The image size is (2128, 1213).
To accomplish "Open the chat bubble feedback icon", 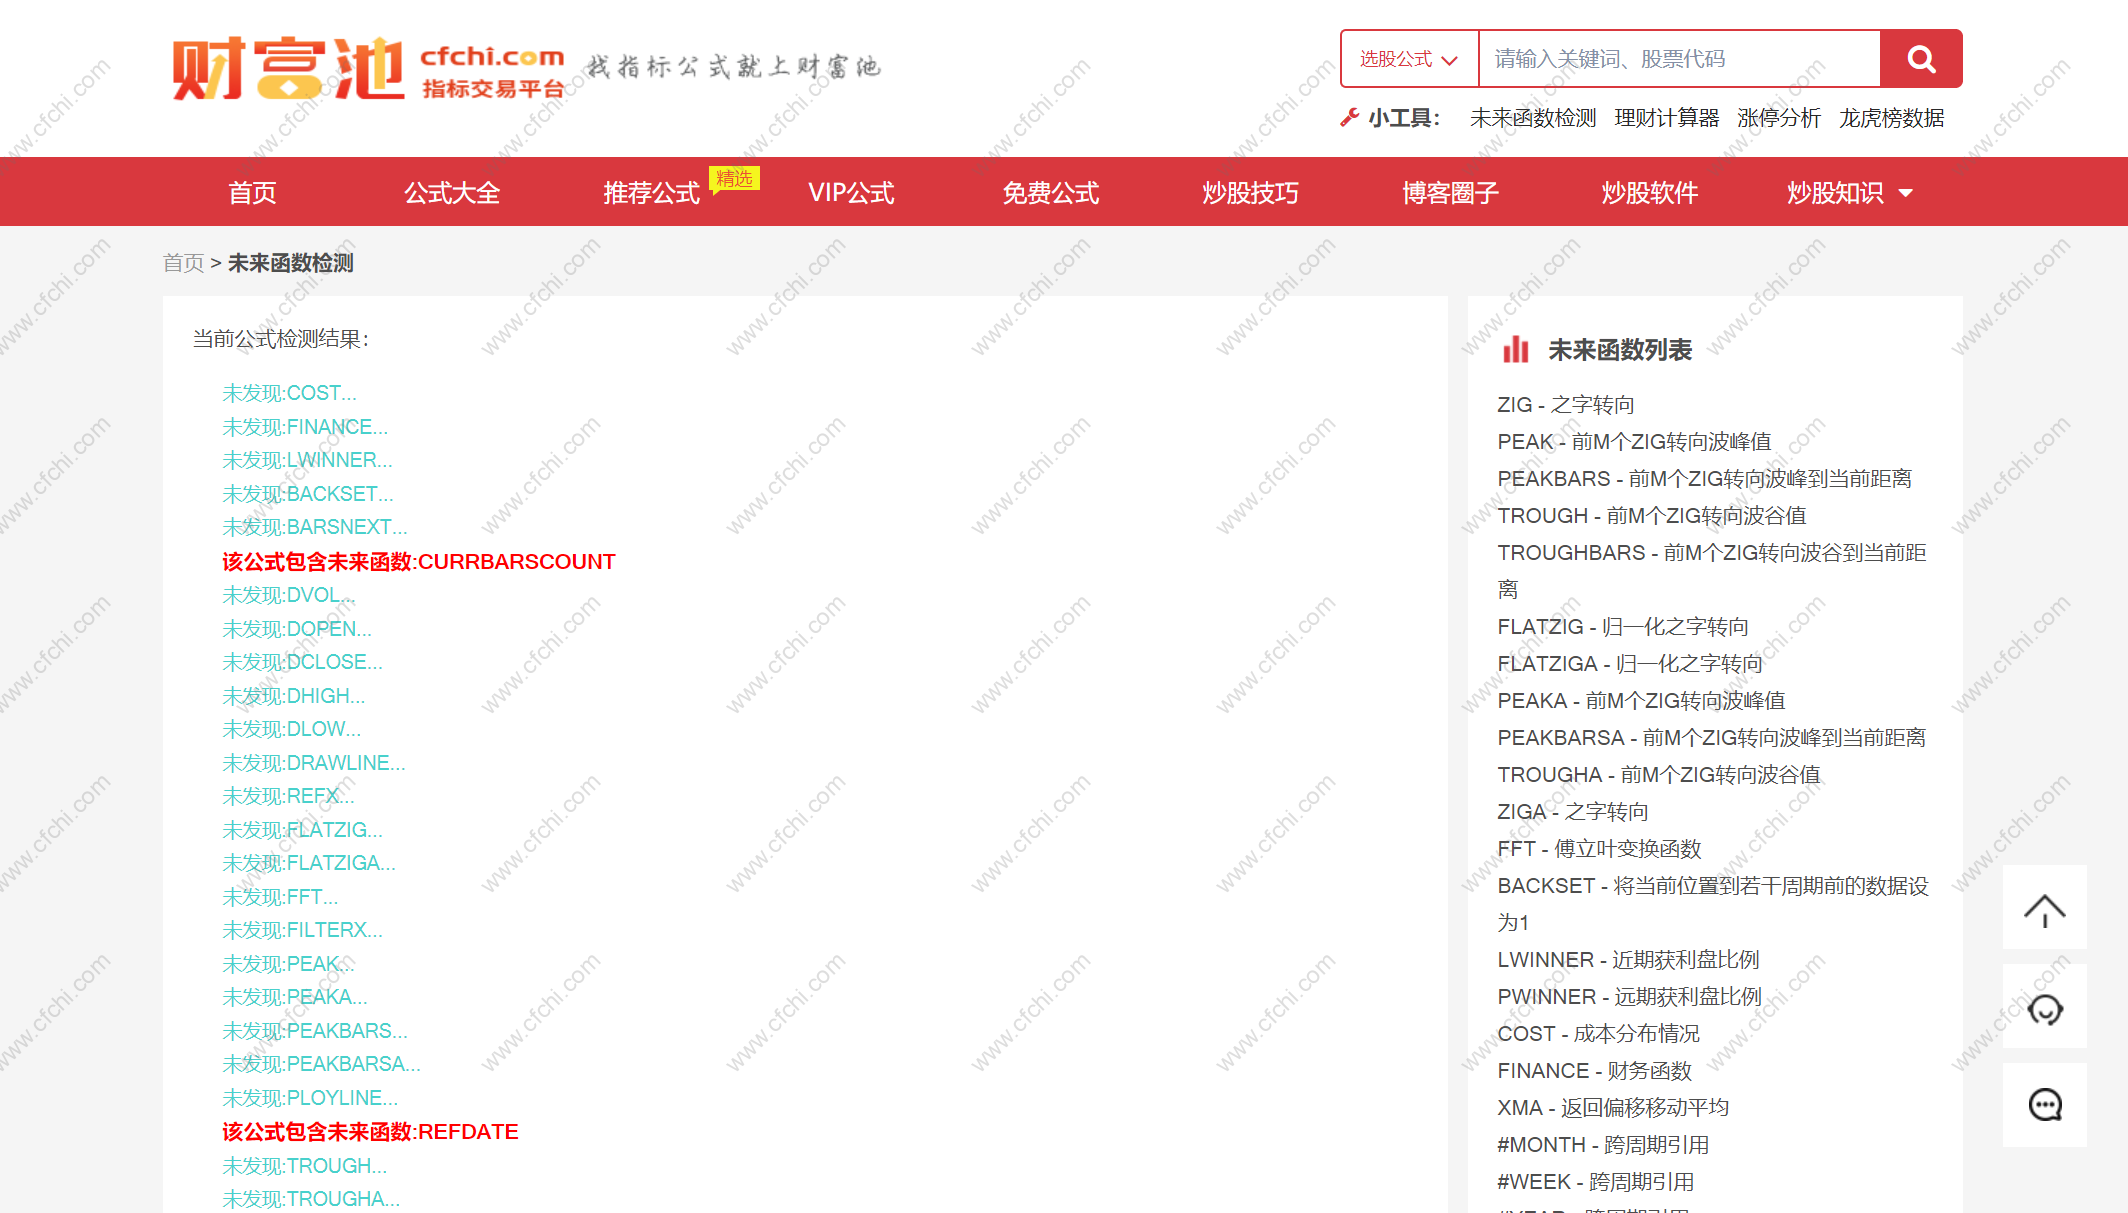I will (x=2044, y=1105).
